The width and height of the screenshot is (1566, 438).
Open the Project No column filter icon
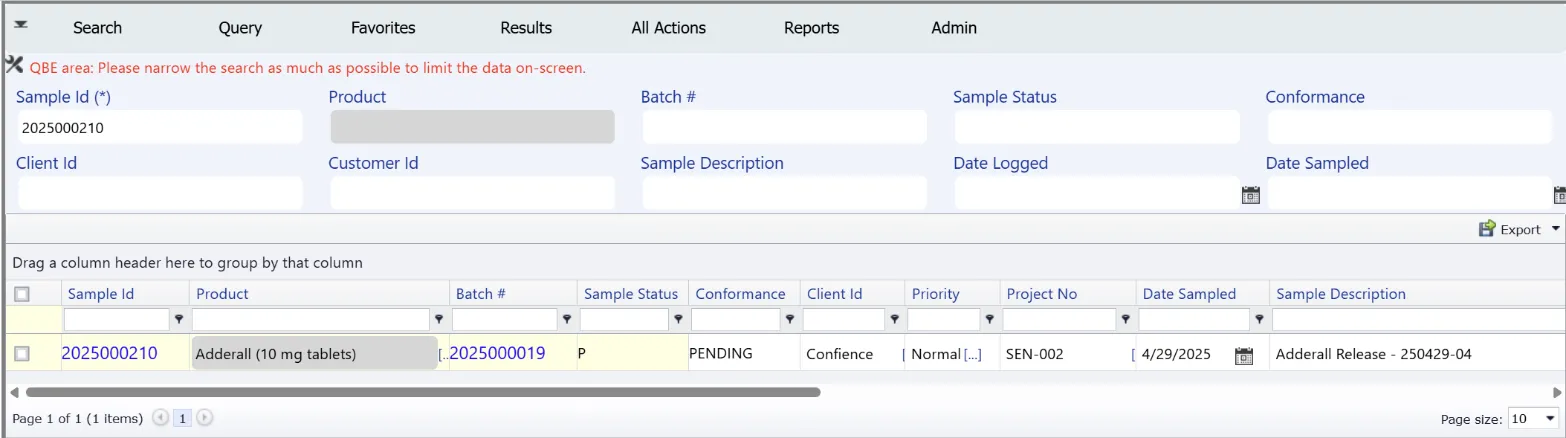click(x=1125, y=319)
